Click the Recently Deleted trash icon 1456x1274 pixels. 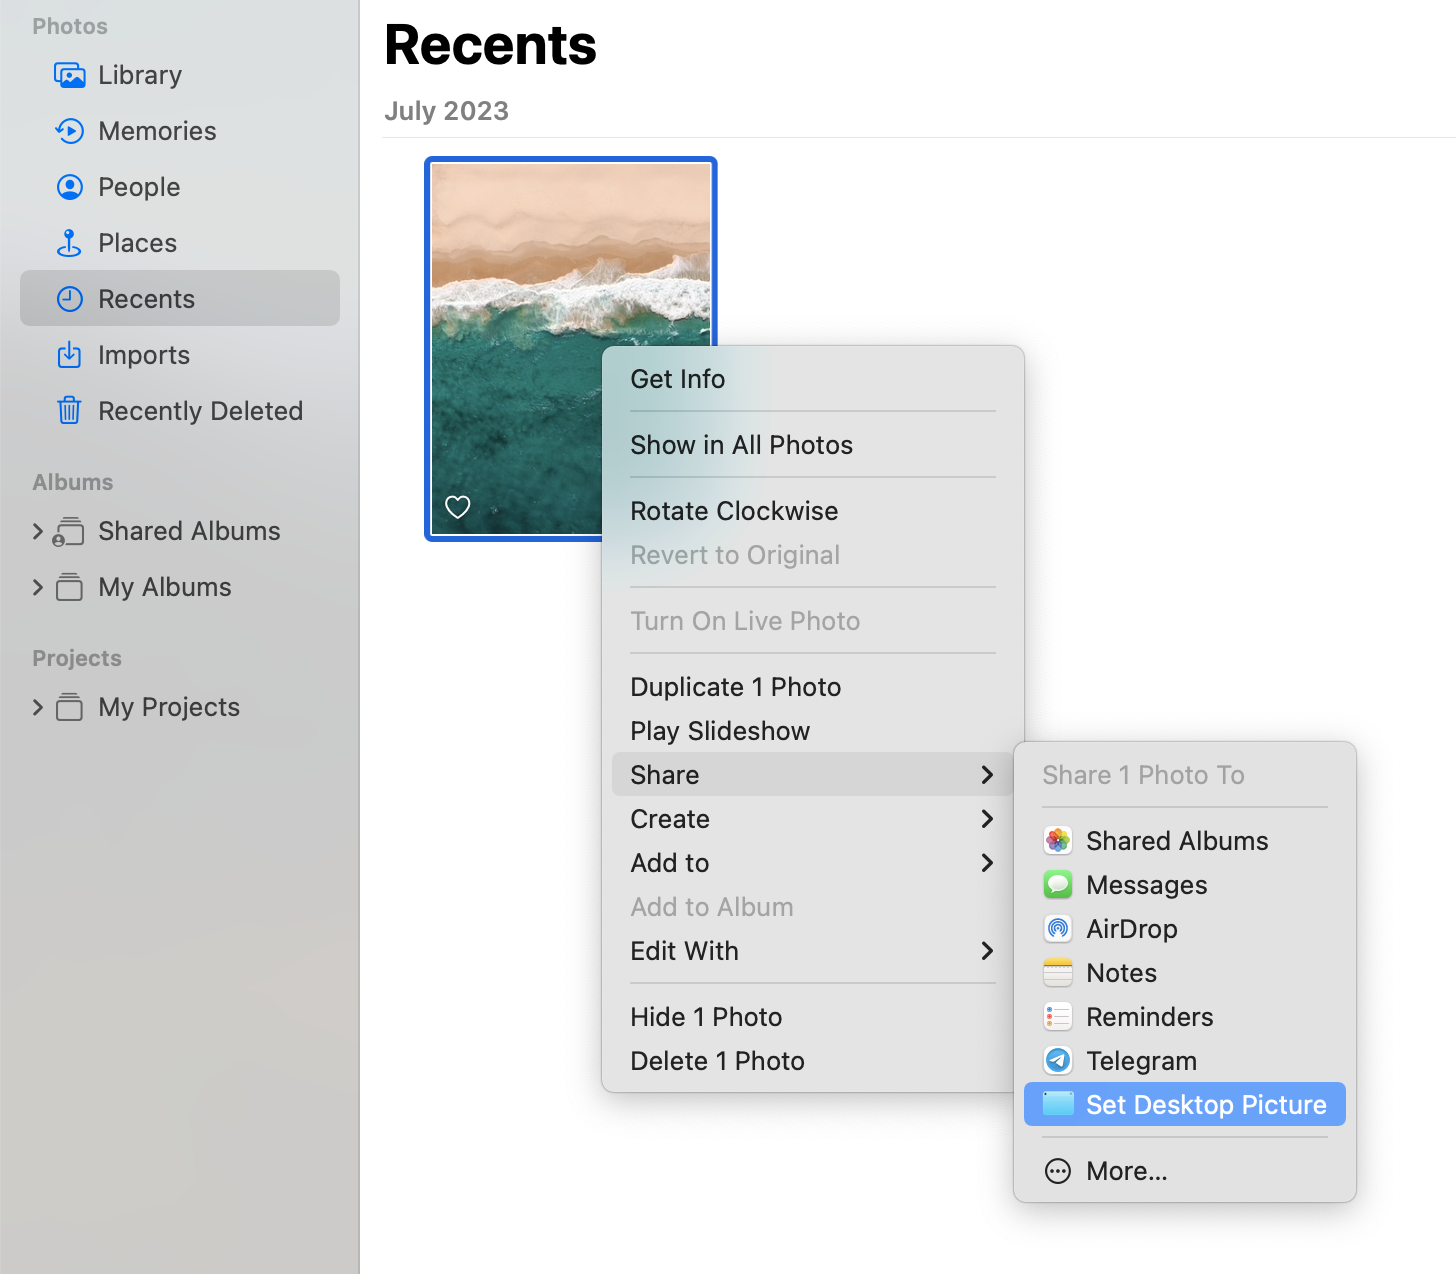(x=69, y=411)
